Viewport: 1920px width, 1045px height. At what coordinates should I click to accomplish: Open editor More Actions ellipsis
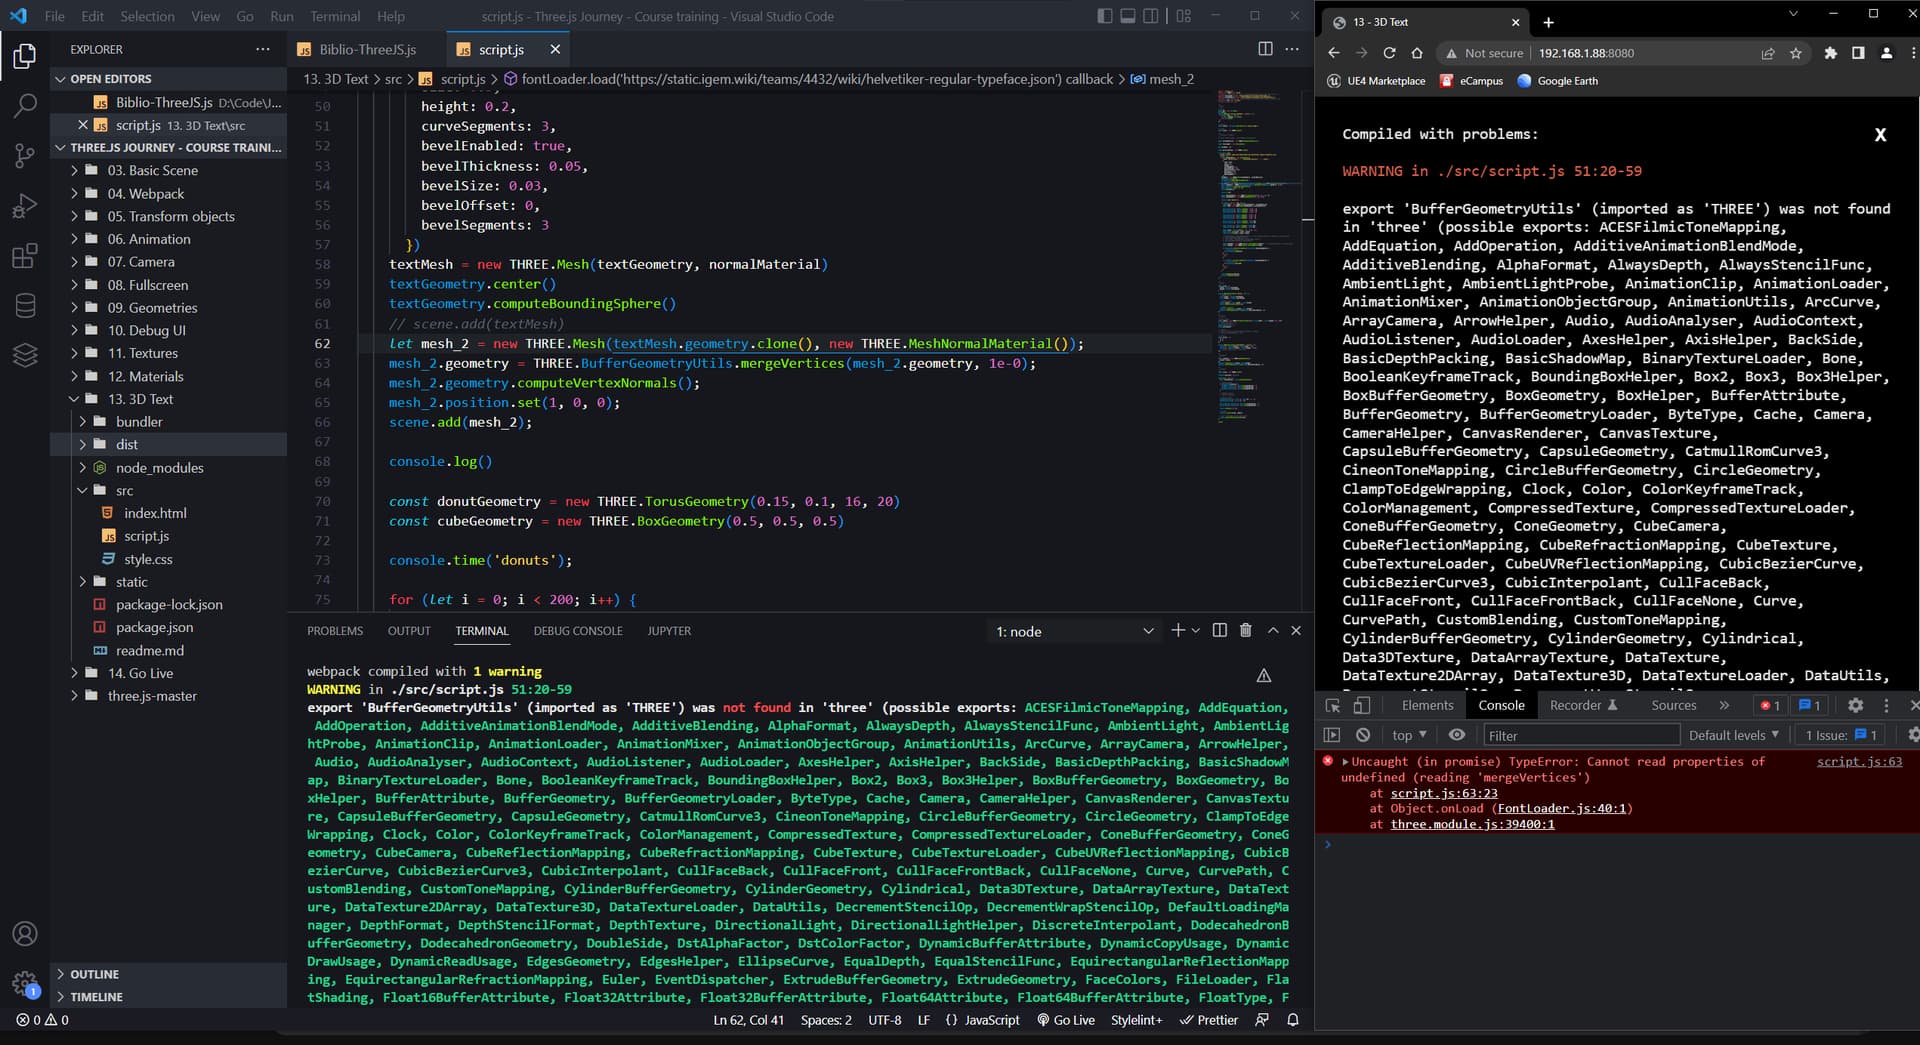tap(1292, 49)
